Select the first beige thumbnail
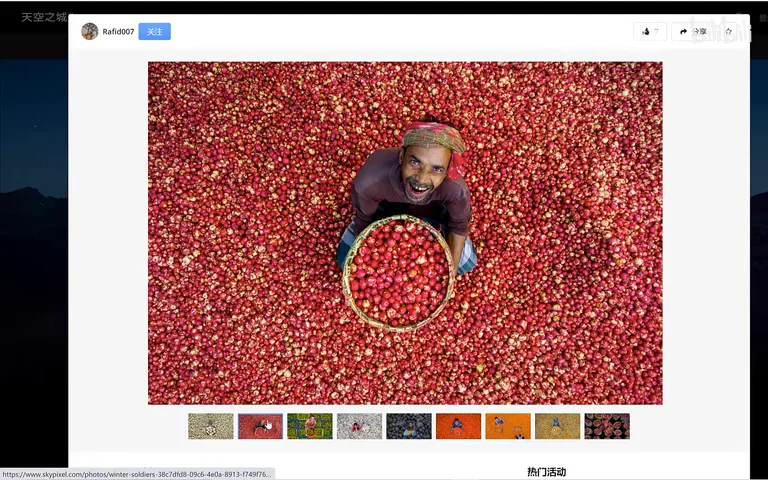Screen dimensions: 768x480 pyautogui.click(x=211, y=426)
